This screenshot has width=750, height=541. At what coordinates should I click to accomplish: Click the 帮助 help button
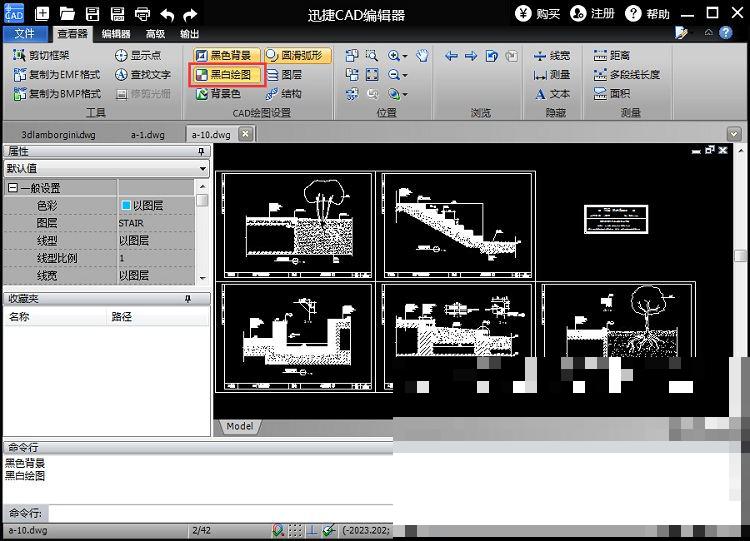[648, 13]
